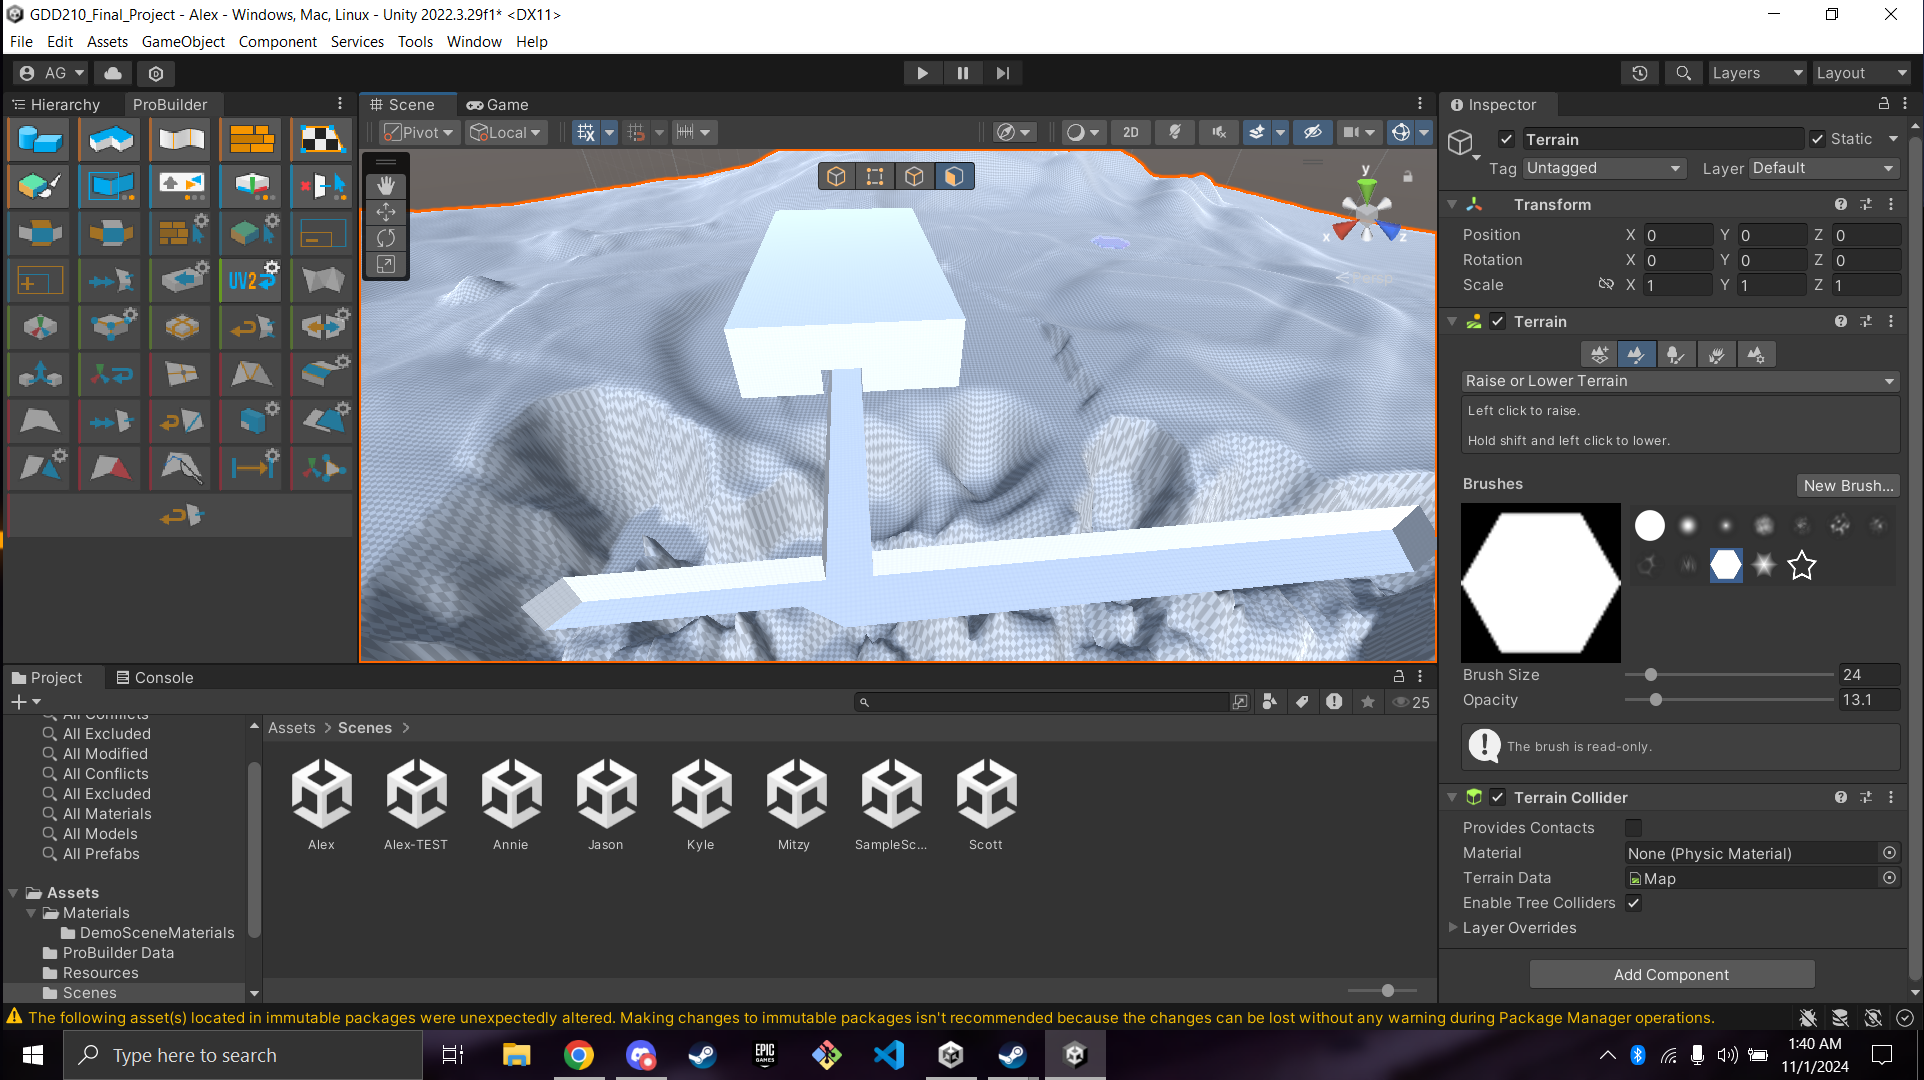
Task: Toggle the Static checkbox for Terrain
Action: (x=1817, y=139)
